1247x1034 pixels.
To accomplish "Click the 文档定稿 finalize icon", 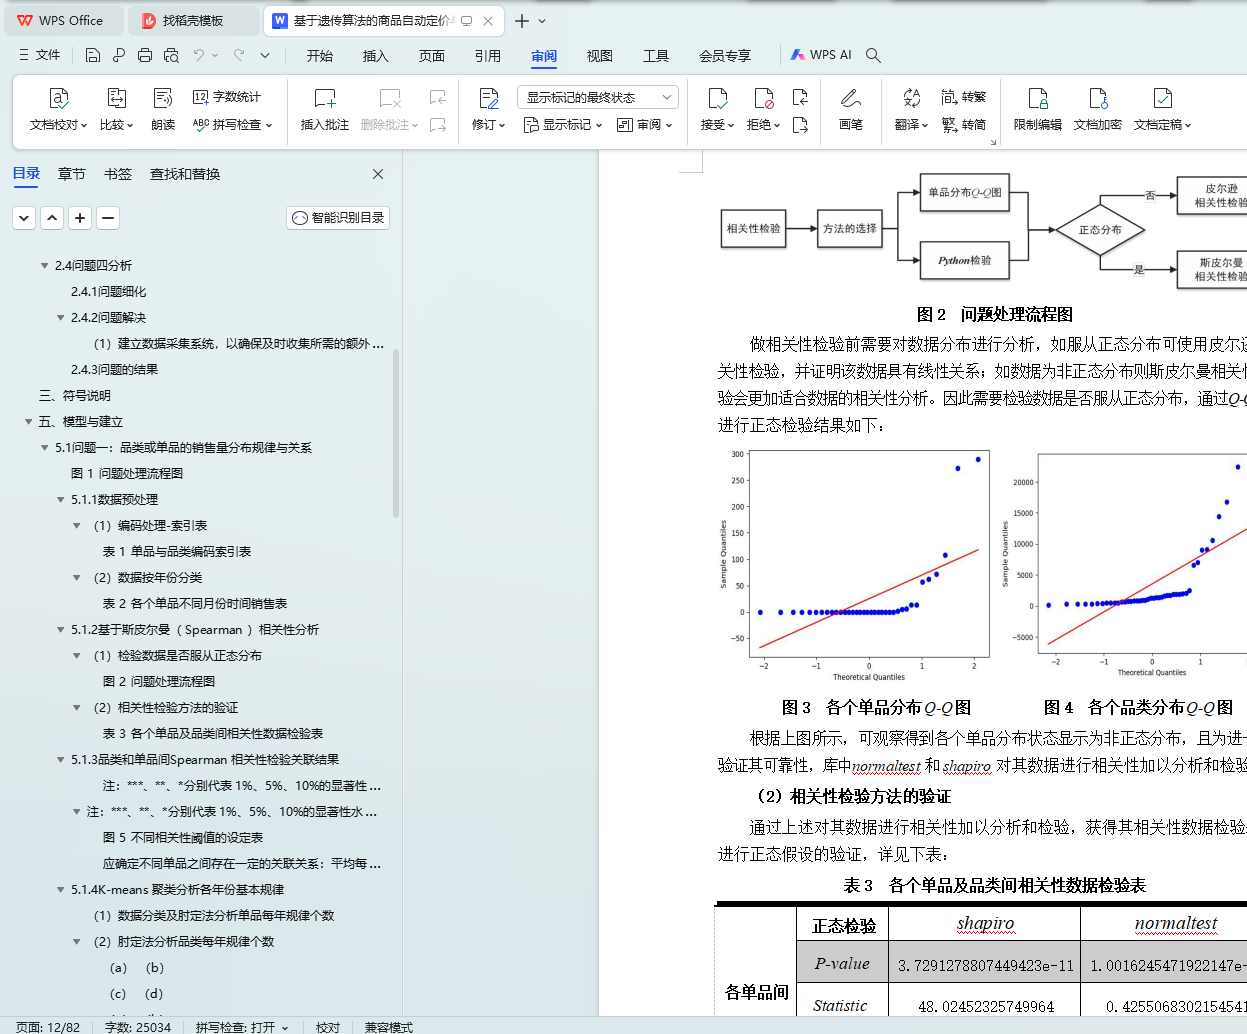I will pos(1162,98).
